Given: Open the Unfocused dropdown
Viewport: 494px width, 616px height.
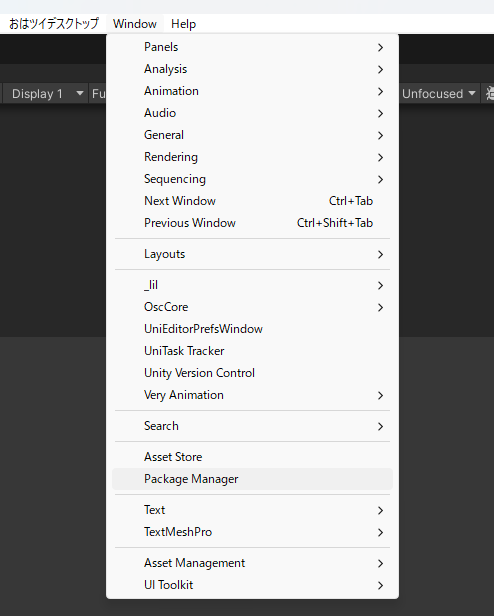Looking at the screenshot, I should 439,94.
